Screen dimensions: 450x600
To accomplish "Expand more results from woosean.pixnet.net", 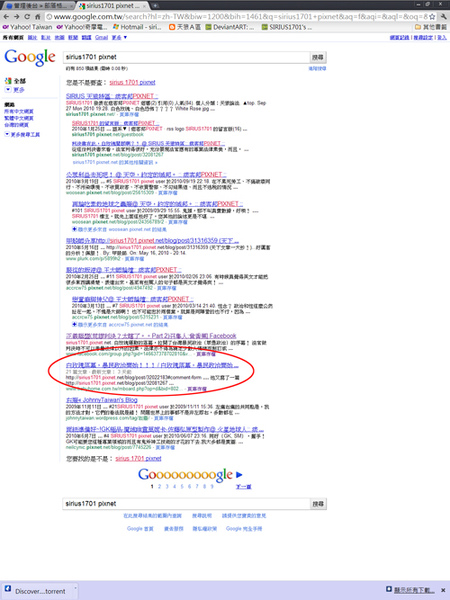I will coord(119,230).
